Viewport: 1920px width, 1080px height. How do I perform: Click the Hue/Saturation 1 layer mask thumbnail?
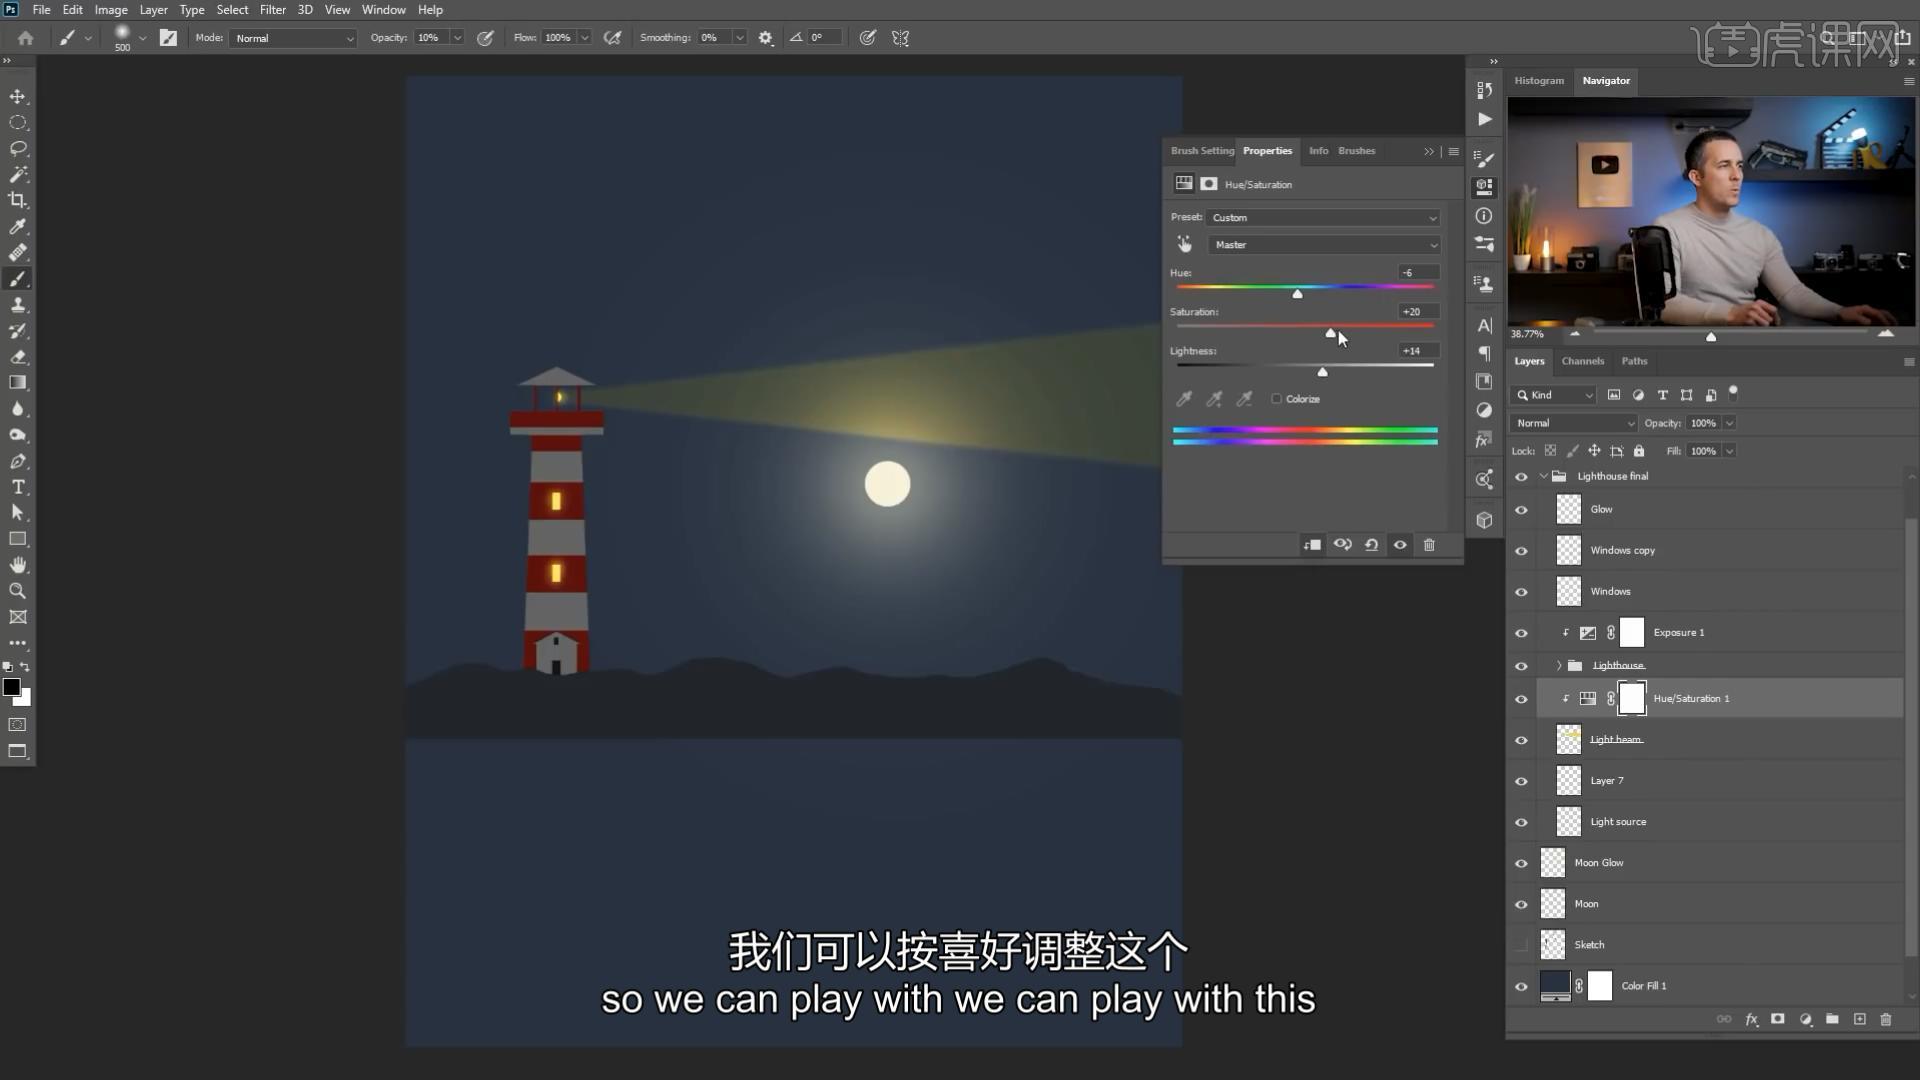click(x=1632, y=699)
